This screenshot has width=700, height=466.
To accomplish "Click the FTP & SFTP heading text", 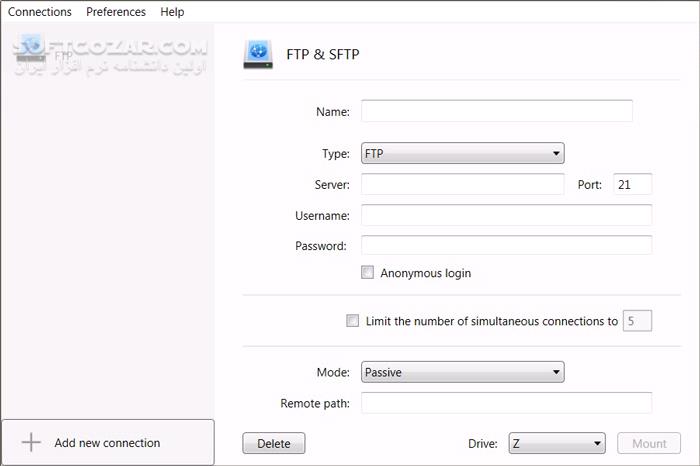I will point(323,54).
